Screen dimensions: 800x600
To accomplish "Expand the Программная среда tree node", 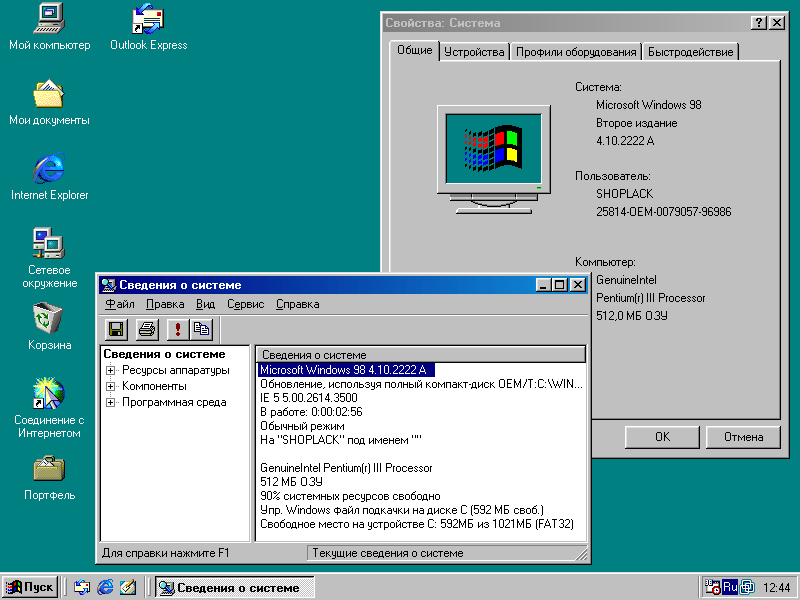I will pyautogui.click(x=110, y=403).
